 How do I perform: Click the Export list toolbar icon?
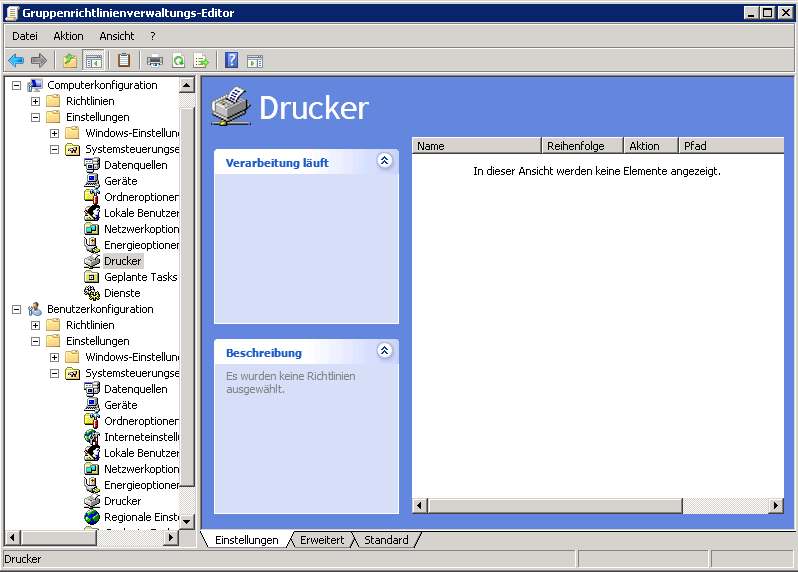201,61
